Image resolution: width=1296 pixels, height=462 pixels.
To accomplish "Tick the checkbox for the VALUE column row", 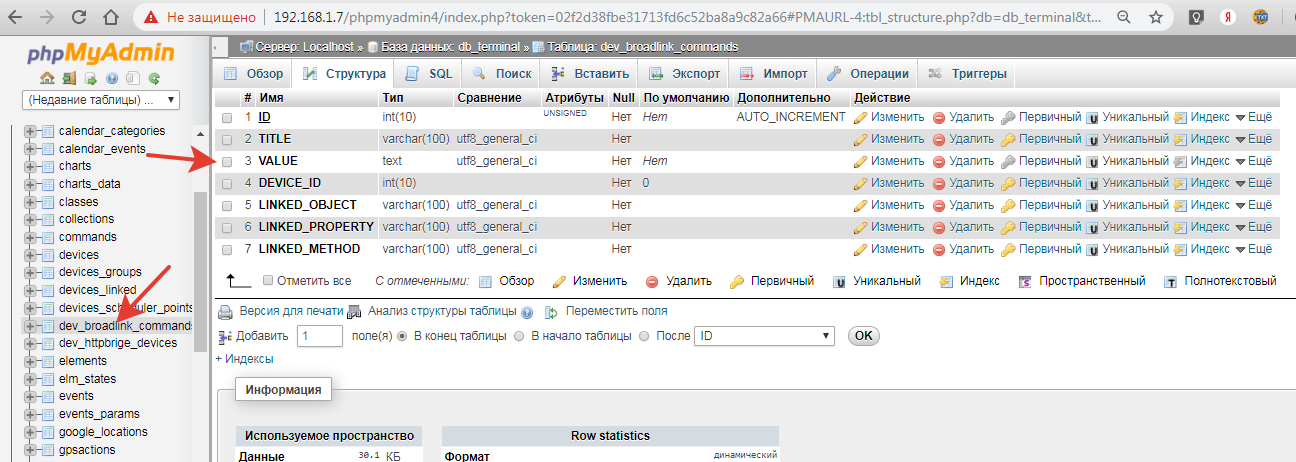I will pyautogui.click(x=227, y=161).
